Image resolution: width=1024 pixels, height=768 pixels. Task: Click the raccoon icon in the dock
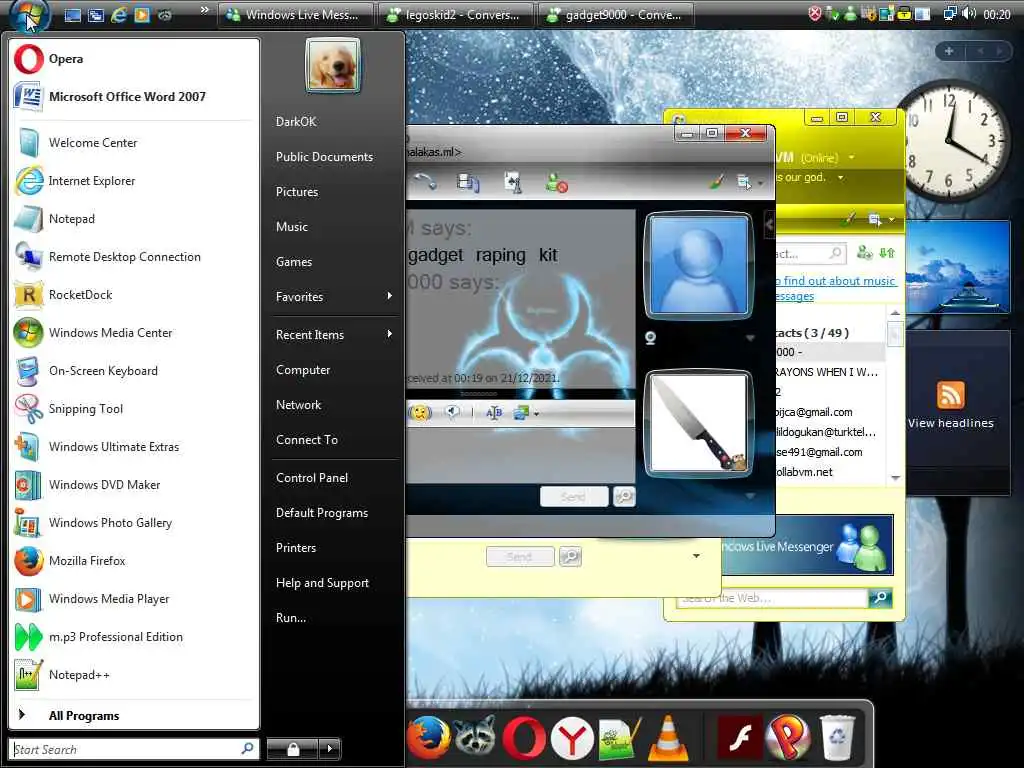coord(475,738)
